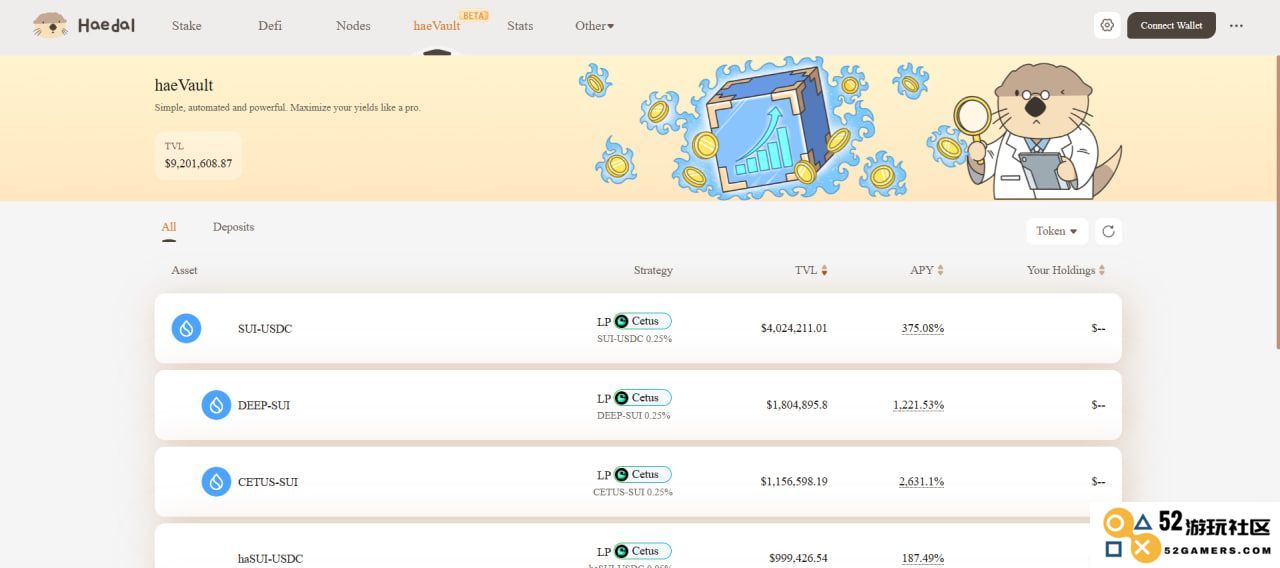Refresh the vault list with reload icon
Screen dimensions: 1280x568
pos(1108,231)
